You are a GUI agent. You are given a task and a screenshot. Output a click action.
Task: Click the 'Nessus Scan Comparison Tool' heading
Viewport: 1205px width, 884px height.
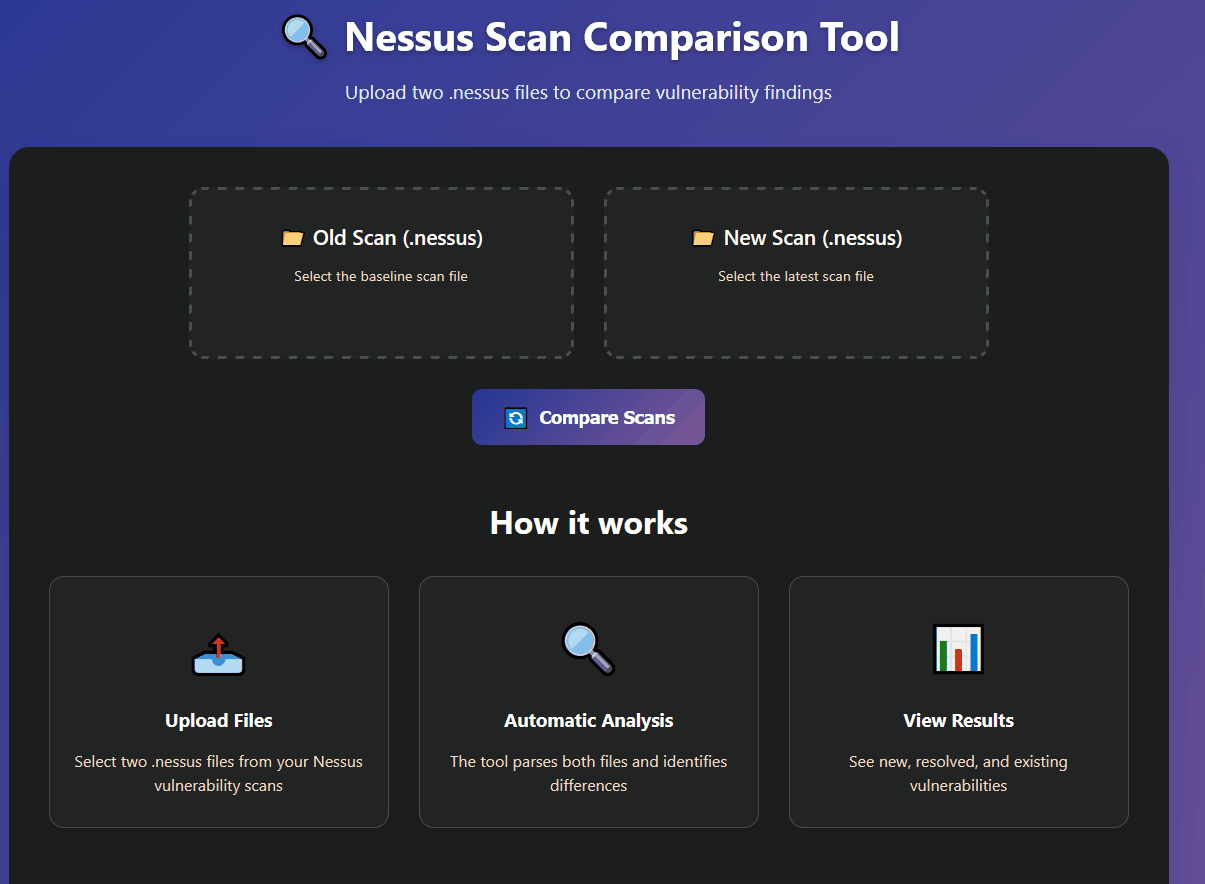tap(622, 38)
